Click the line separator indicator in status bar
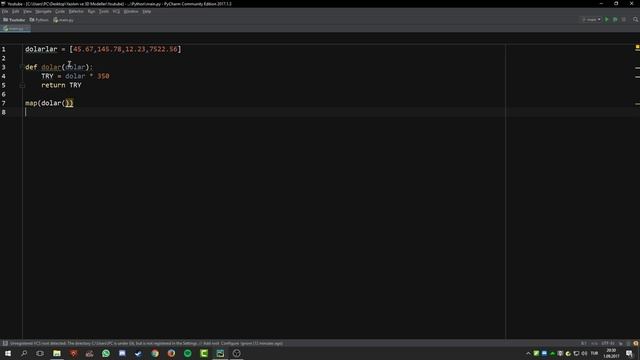640x360 pixels. (x=594, y=343)
